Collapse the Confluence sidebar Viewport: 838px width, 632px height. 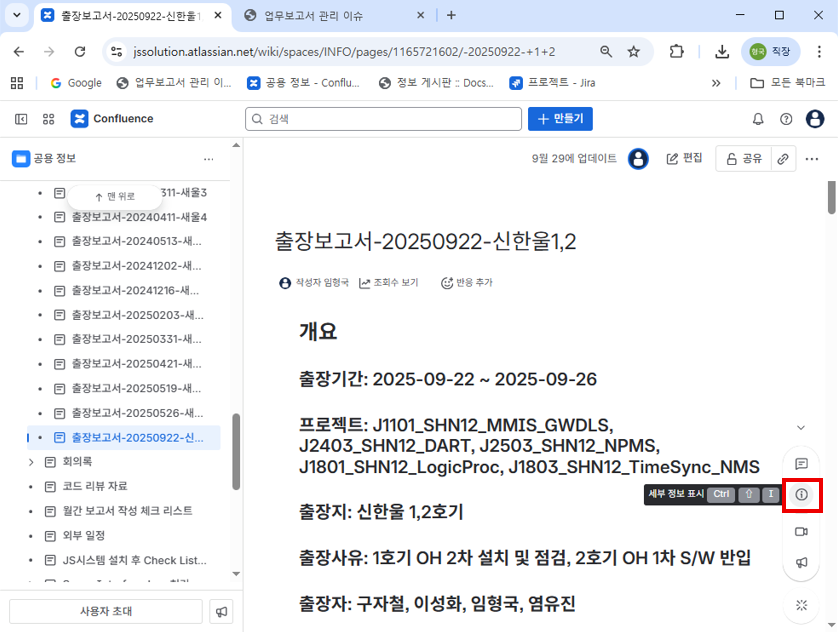(x=21, y=119)
